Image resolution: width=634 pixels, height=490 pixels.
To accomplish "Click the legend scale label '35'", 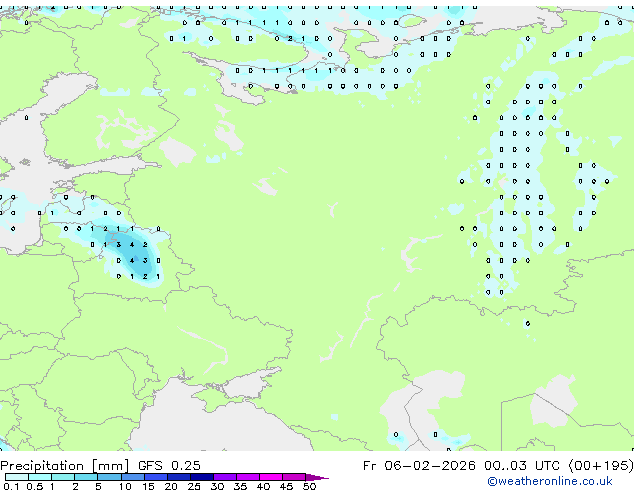I will [240, 486].
